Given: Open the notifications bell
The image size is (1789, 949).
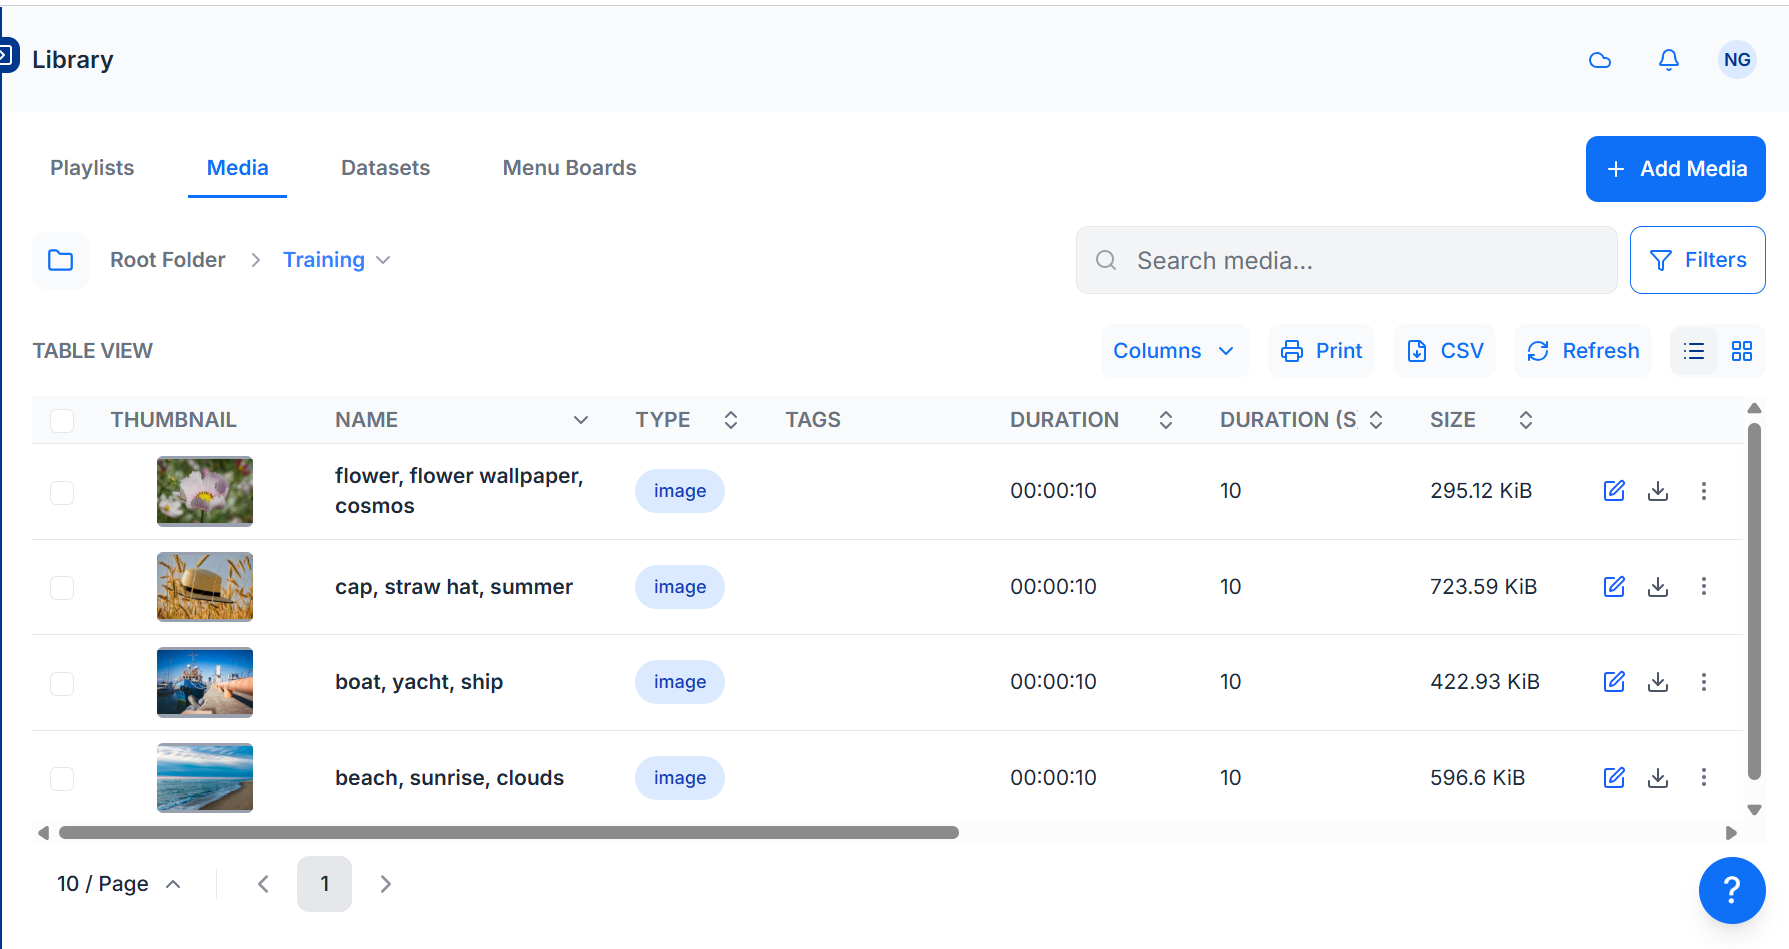Looking at the screenshot, I should click(1669, 60).
